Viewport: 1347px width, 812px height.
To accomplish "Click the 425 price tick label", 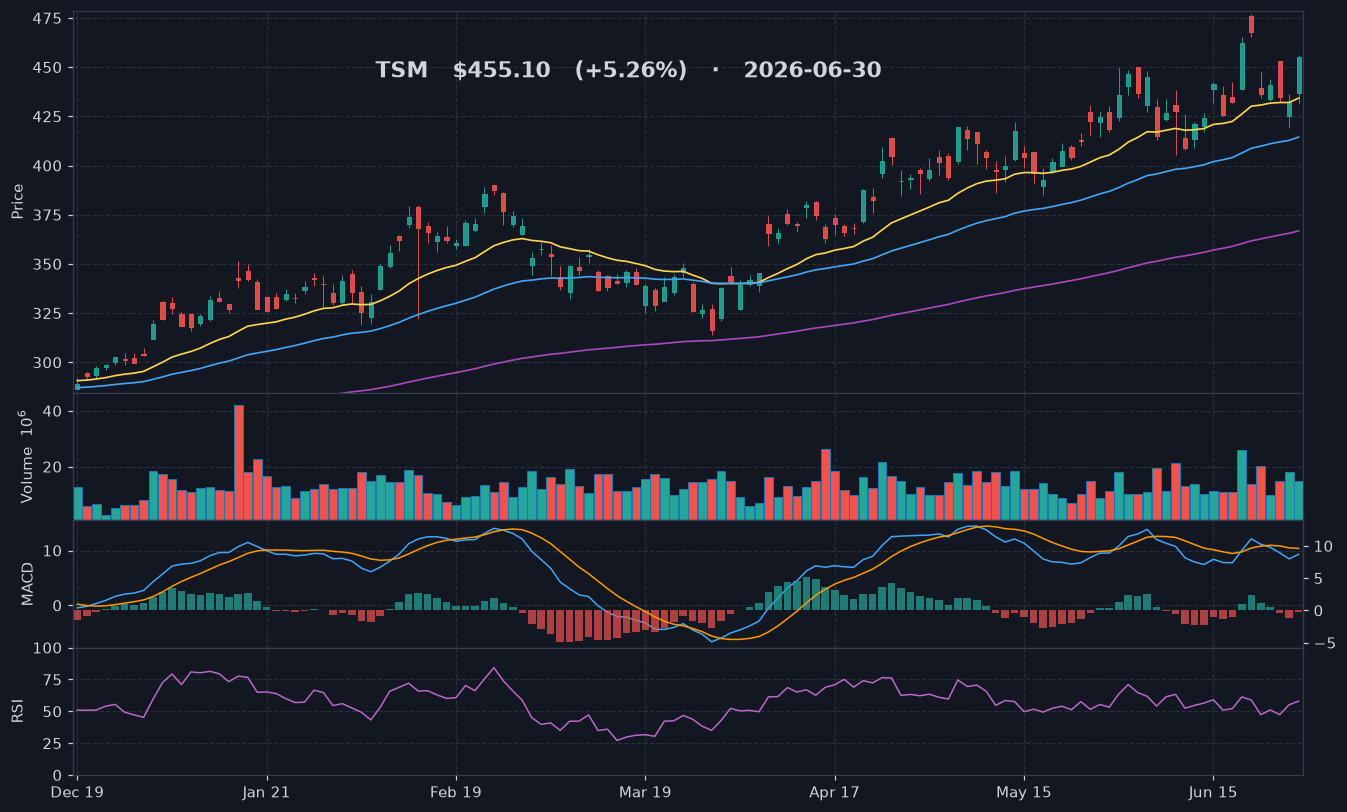I will (x=47, y=117).
